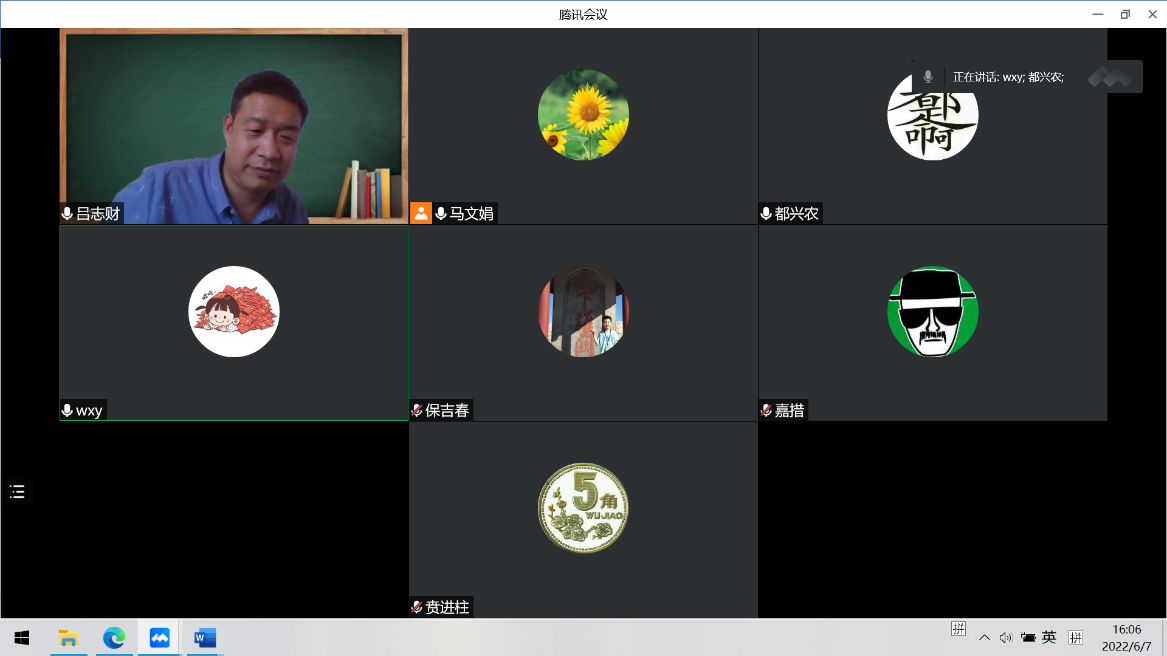The image size is (1167, 656).
Task: Click the muted microphone icon beside 保吉春
Action: [417, 410]
